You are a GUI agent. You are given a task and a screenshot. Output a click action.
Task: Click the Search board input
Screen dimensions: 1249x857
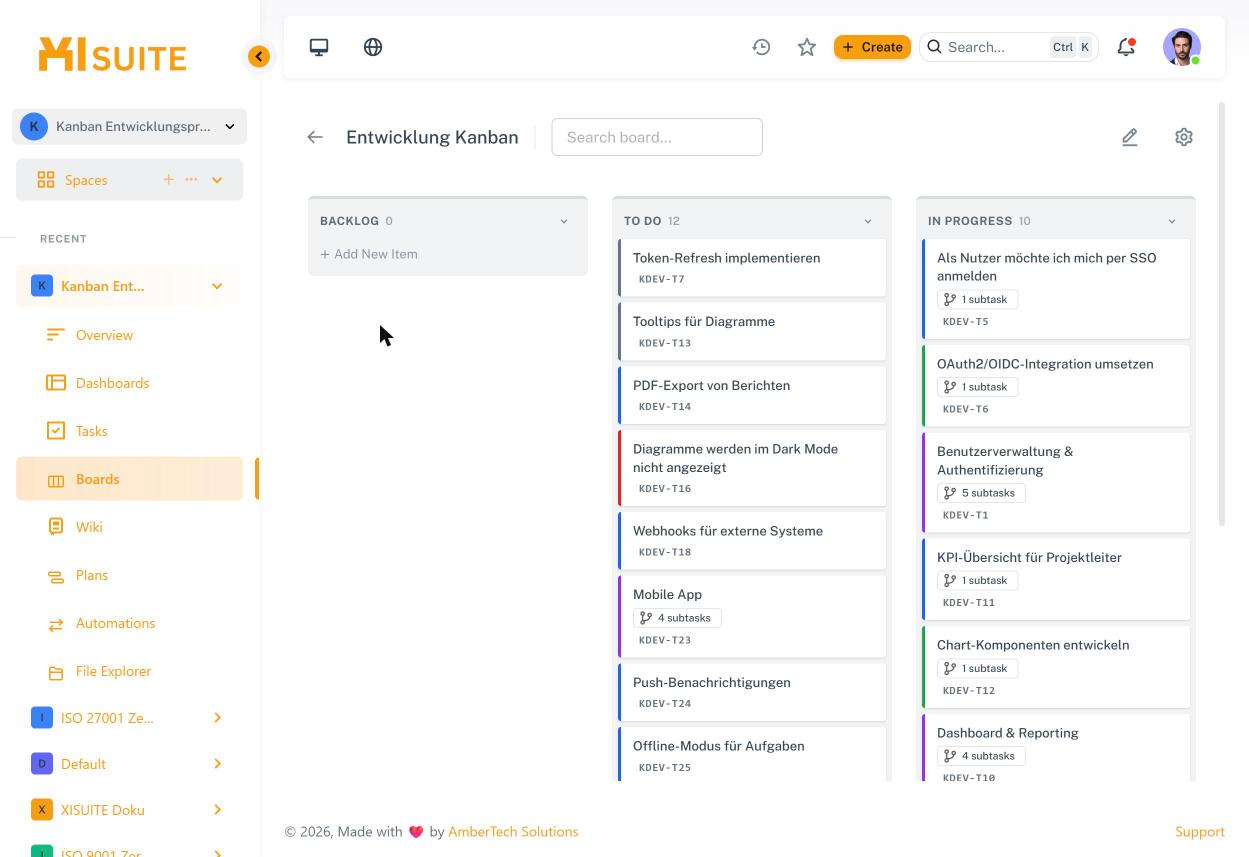[x=657, y=137]
